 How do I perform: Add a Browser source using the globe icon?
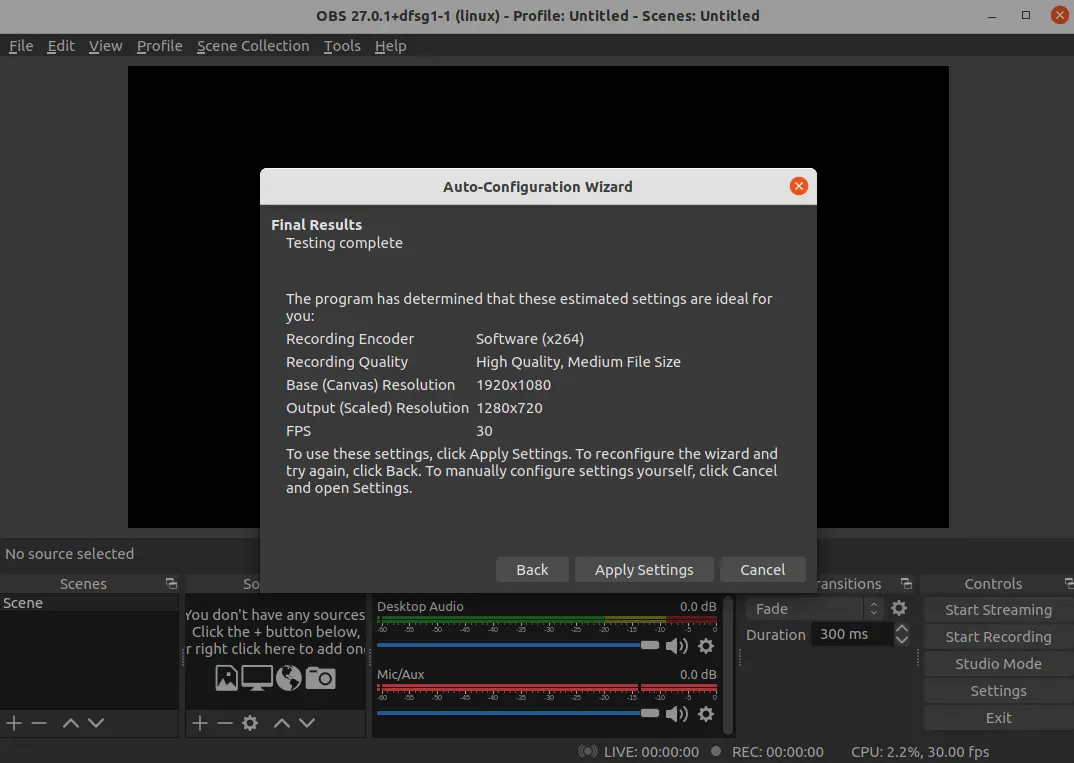[289, 678]
